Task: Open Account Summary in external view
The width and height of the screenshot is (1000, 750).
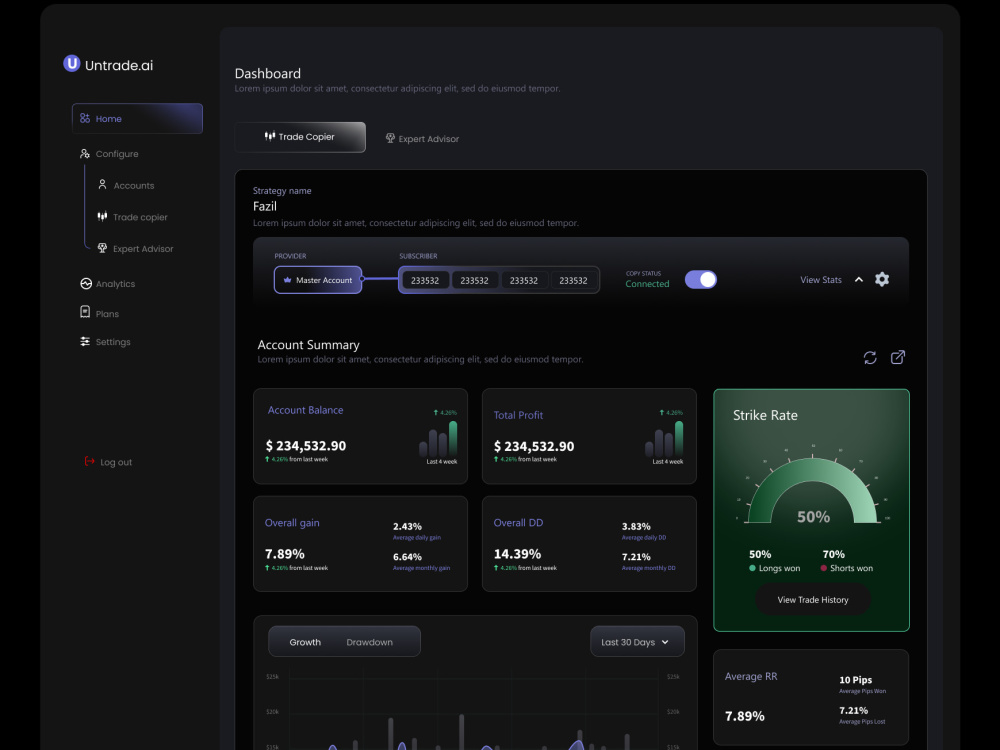Action: [897, 357]
